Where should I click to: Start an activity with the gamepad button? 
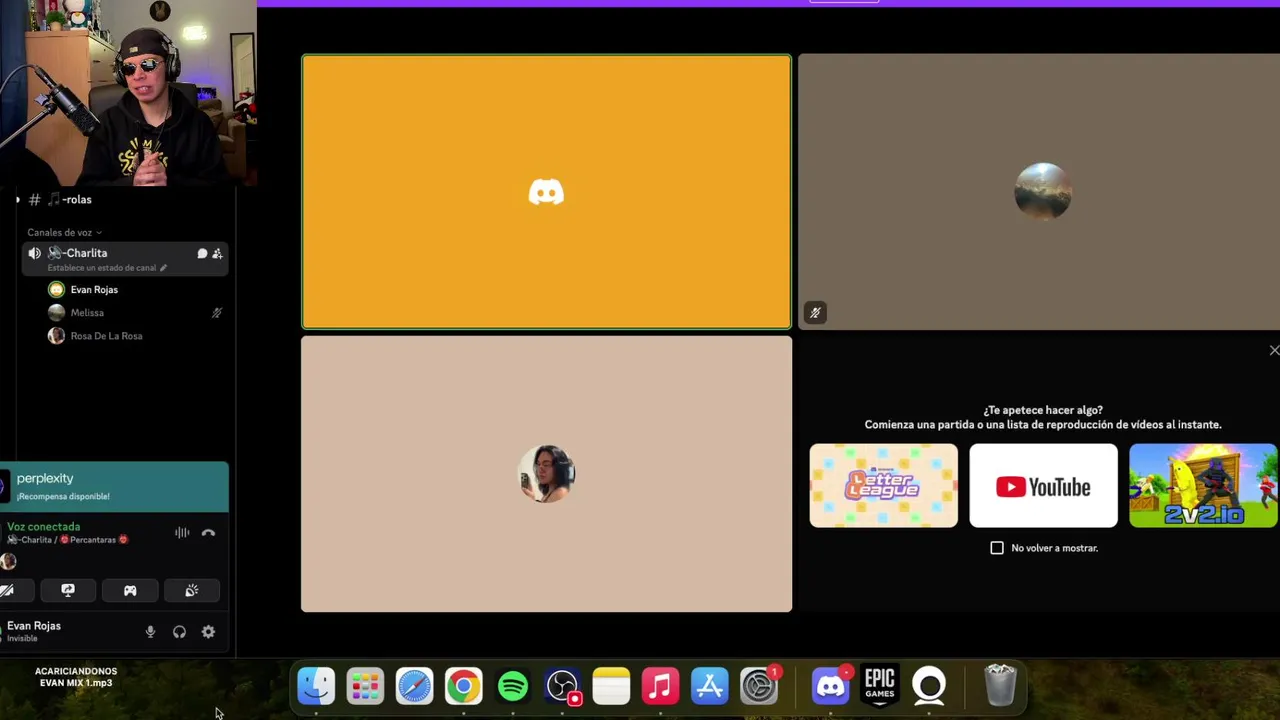(130, 591)
